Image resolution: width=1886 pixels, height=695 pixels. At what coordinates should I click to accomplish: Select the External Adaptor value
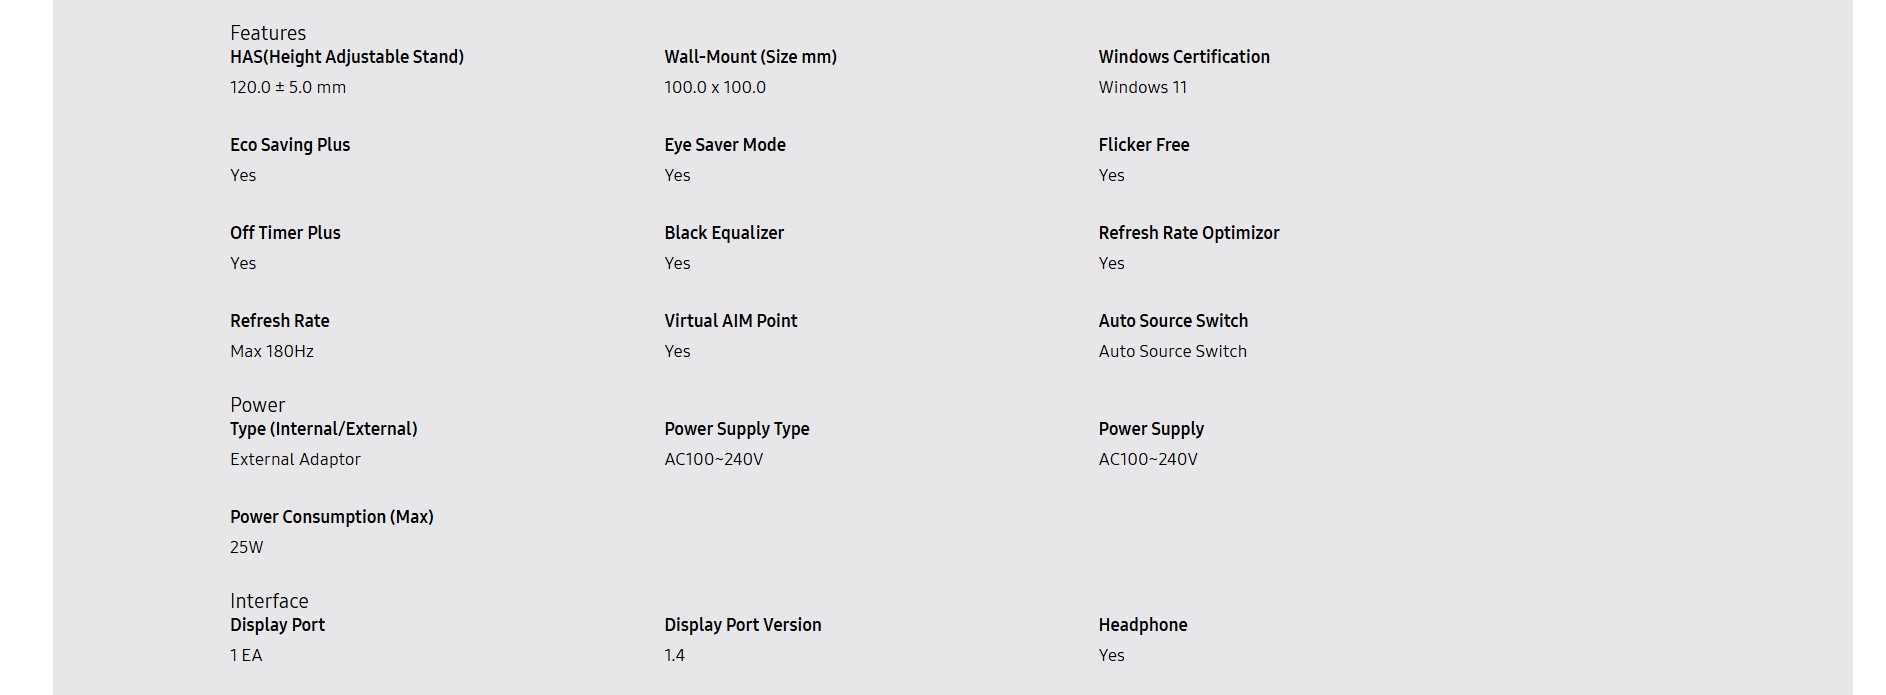[295, 459]
